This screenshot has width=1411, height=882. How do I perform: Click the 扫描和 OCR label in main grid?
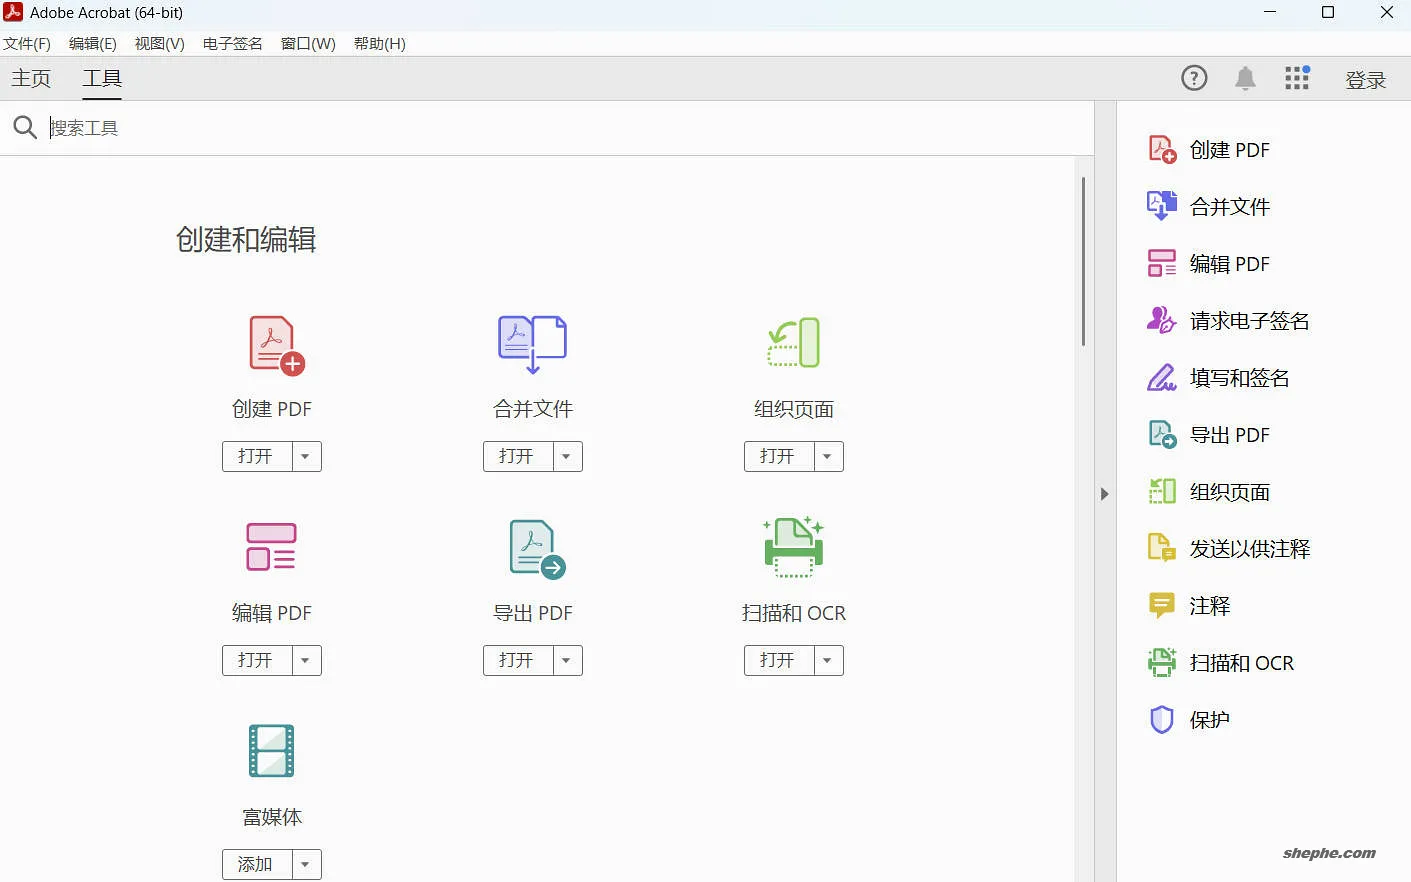[x=794, y=613]
